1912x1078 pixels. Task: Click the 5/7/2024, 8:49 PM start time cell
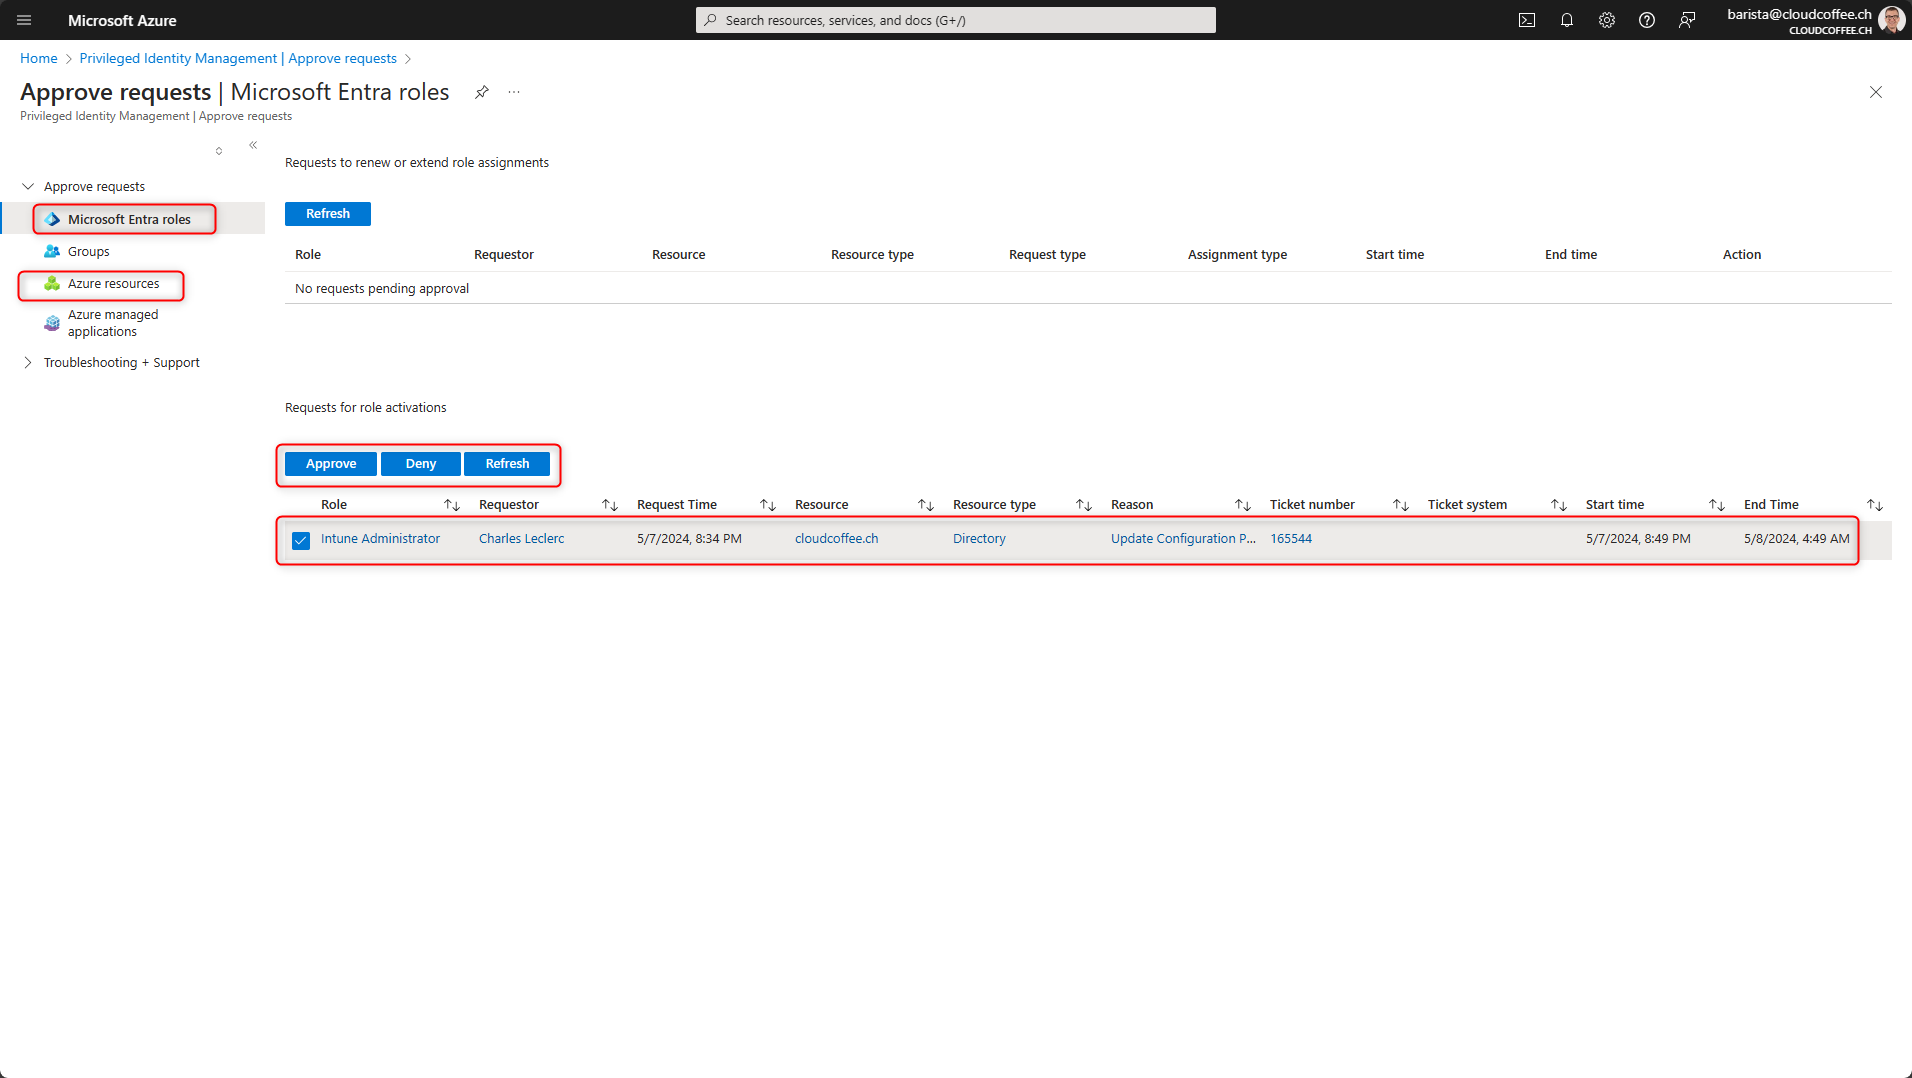[x=1638, y=538]
